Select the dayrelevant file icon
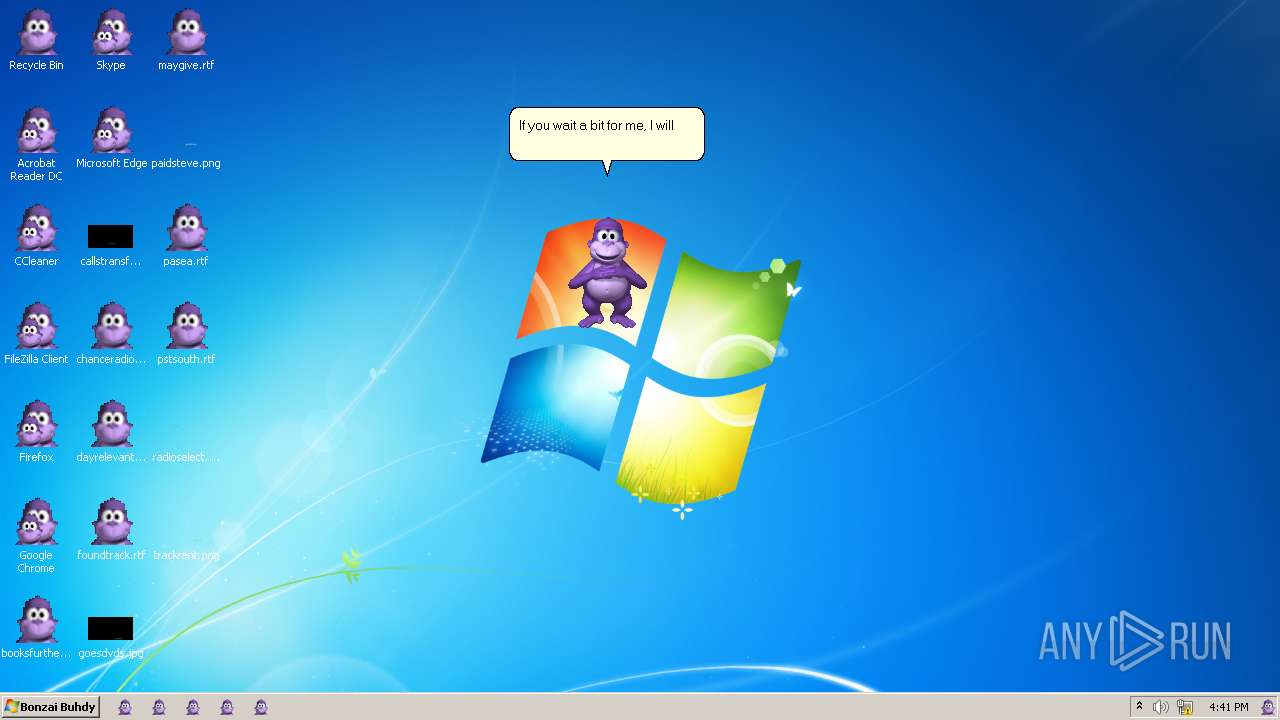This screenshot has height=720, width=1280. click(111, 425)
